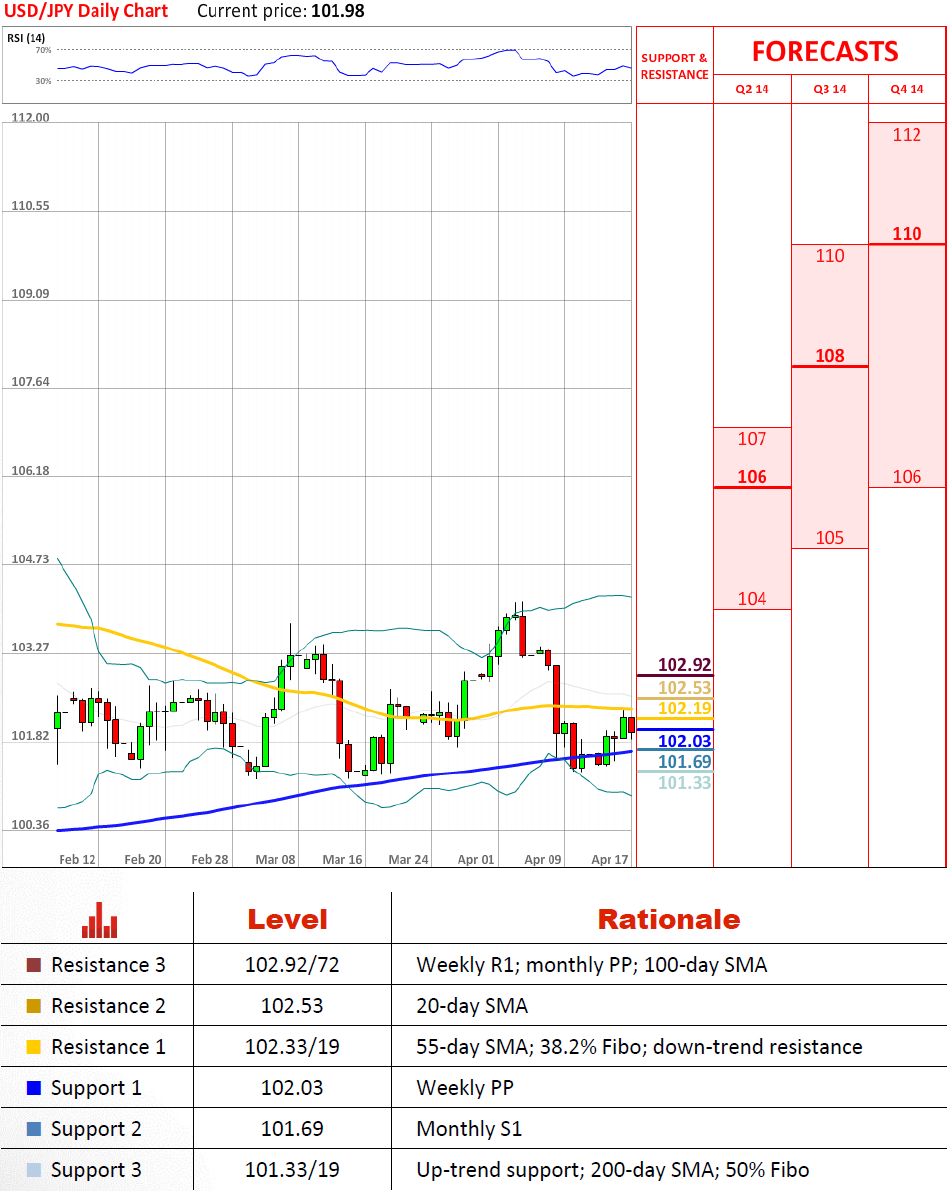
Task: Click the 'FORECASTS' heading
Action: (x=825, y=51)
